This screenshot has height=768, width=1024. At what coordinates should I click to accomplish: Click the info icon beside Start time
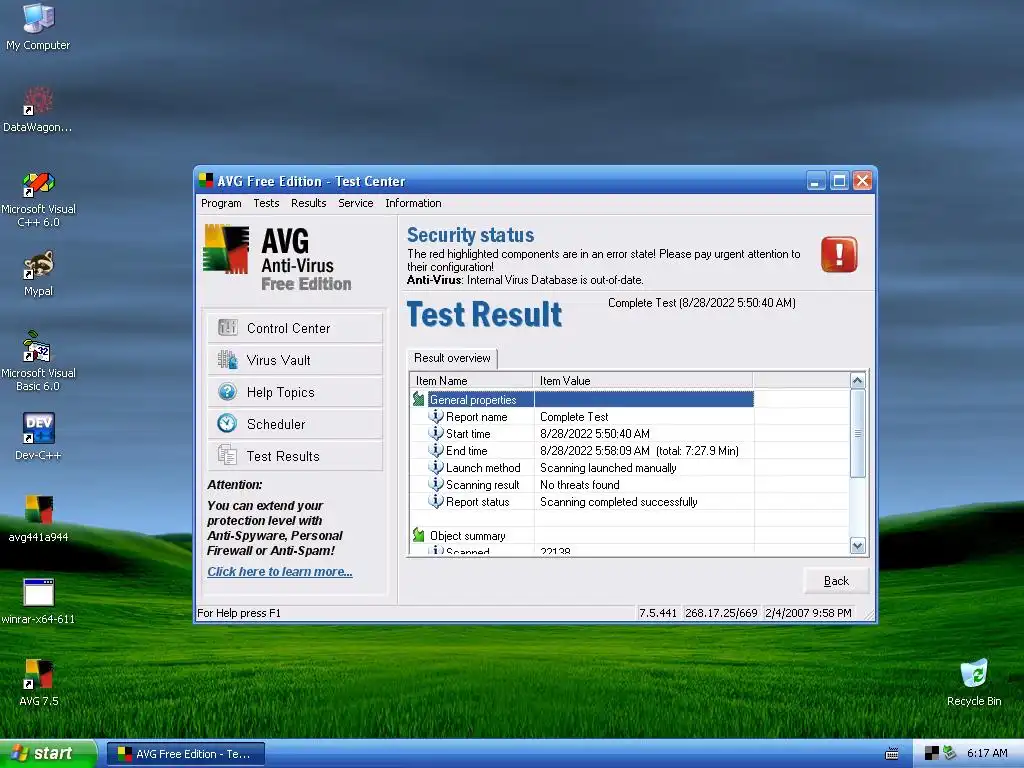click(x=436, y=433)
